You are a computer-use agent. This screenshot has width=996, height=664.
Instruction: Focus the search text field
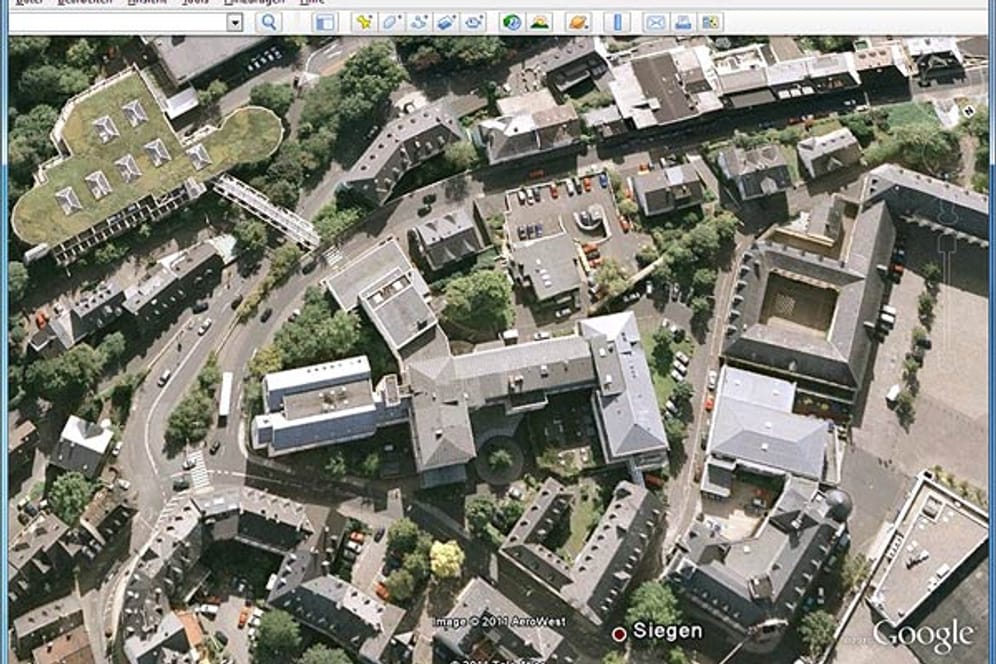point(118,22)
